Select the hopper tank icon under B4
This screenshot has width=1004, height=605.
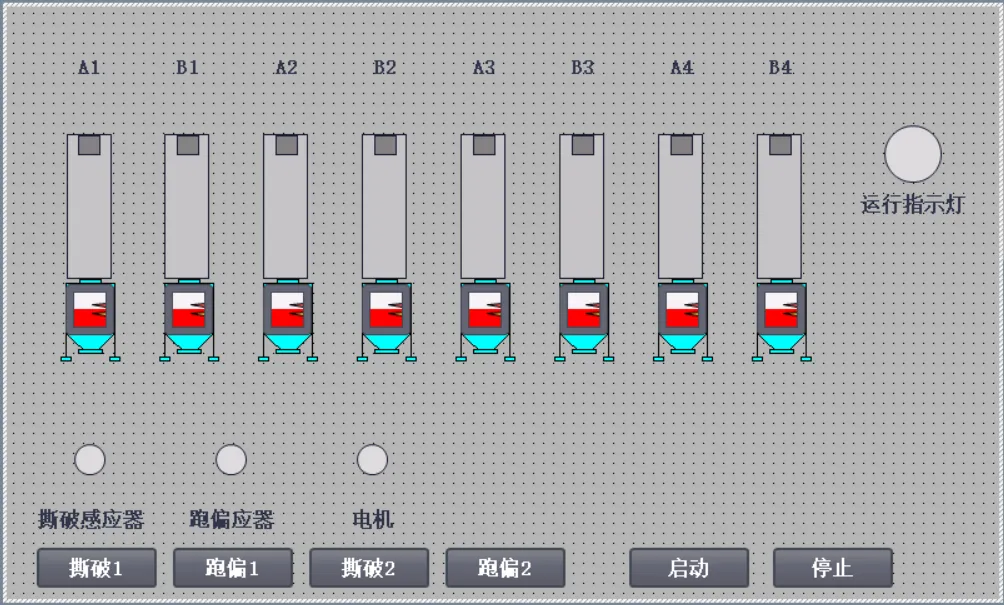click(781, 321)
